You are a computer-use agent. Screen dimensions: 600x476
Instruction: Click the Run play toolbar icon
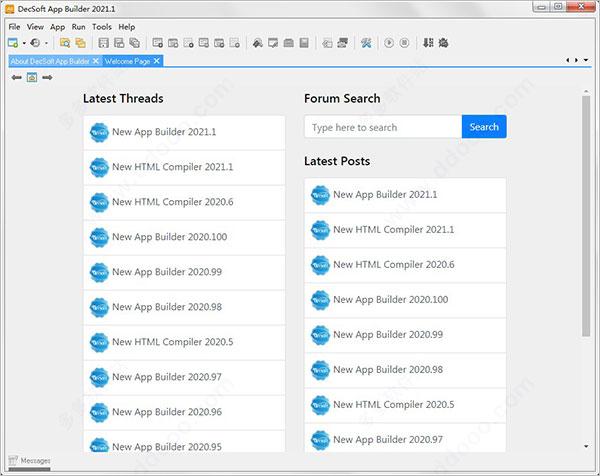point(388,43)
